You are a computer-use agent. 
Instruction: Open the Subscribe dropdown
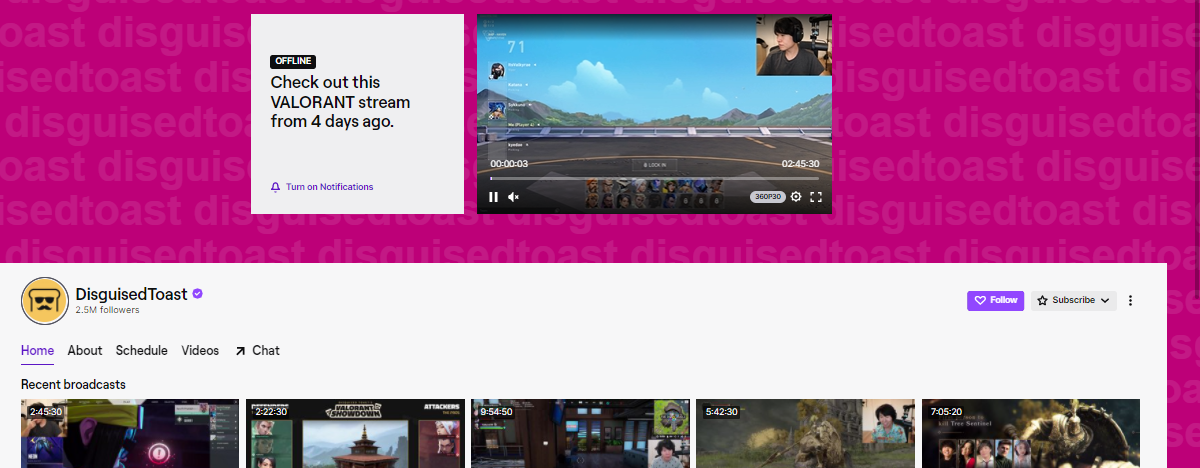click(1074, 300)
